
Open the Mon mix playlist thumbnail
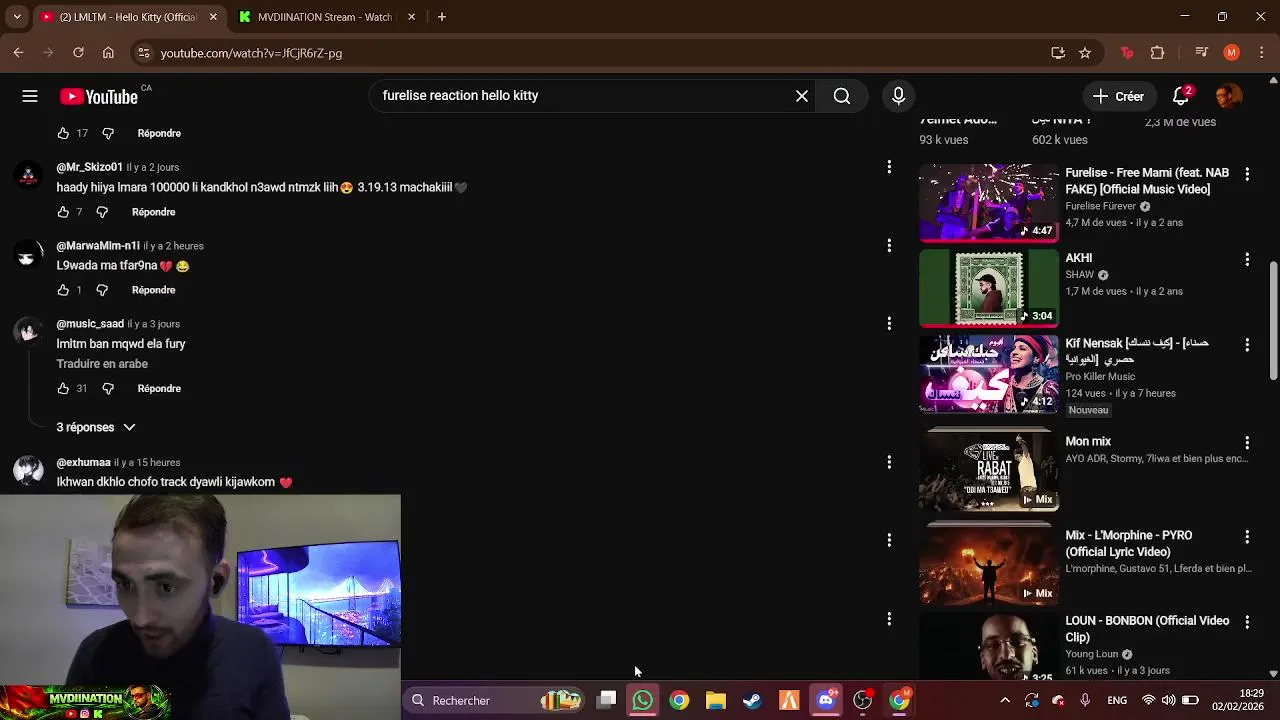988,470
